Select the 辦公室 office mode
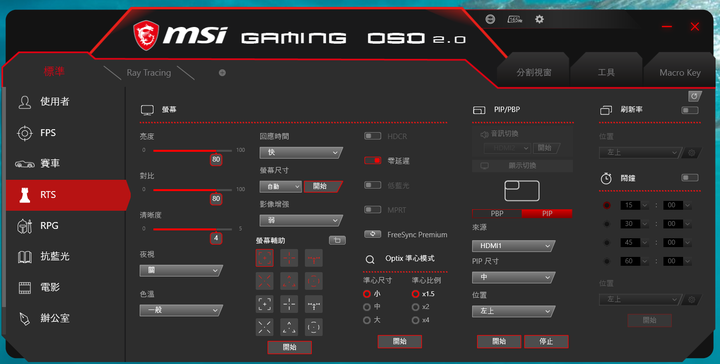 pos(66,318)
